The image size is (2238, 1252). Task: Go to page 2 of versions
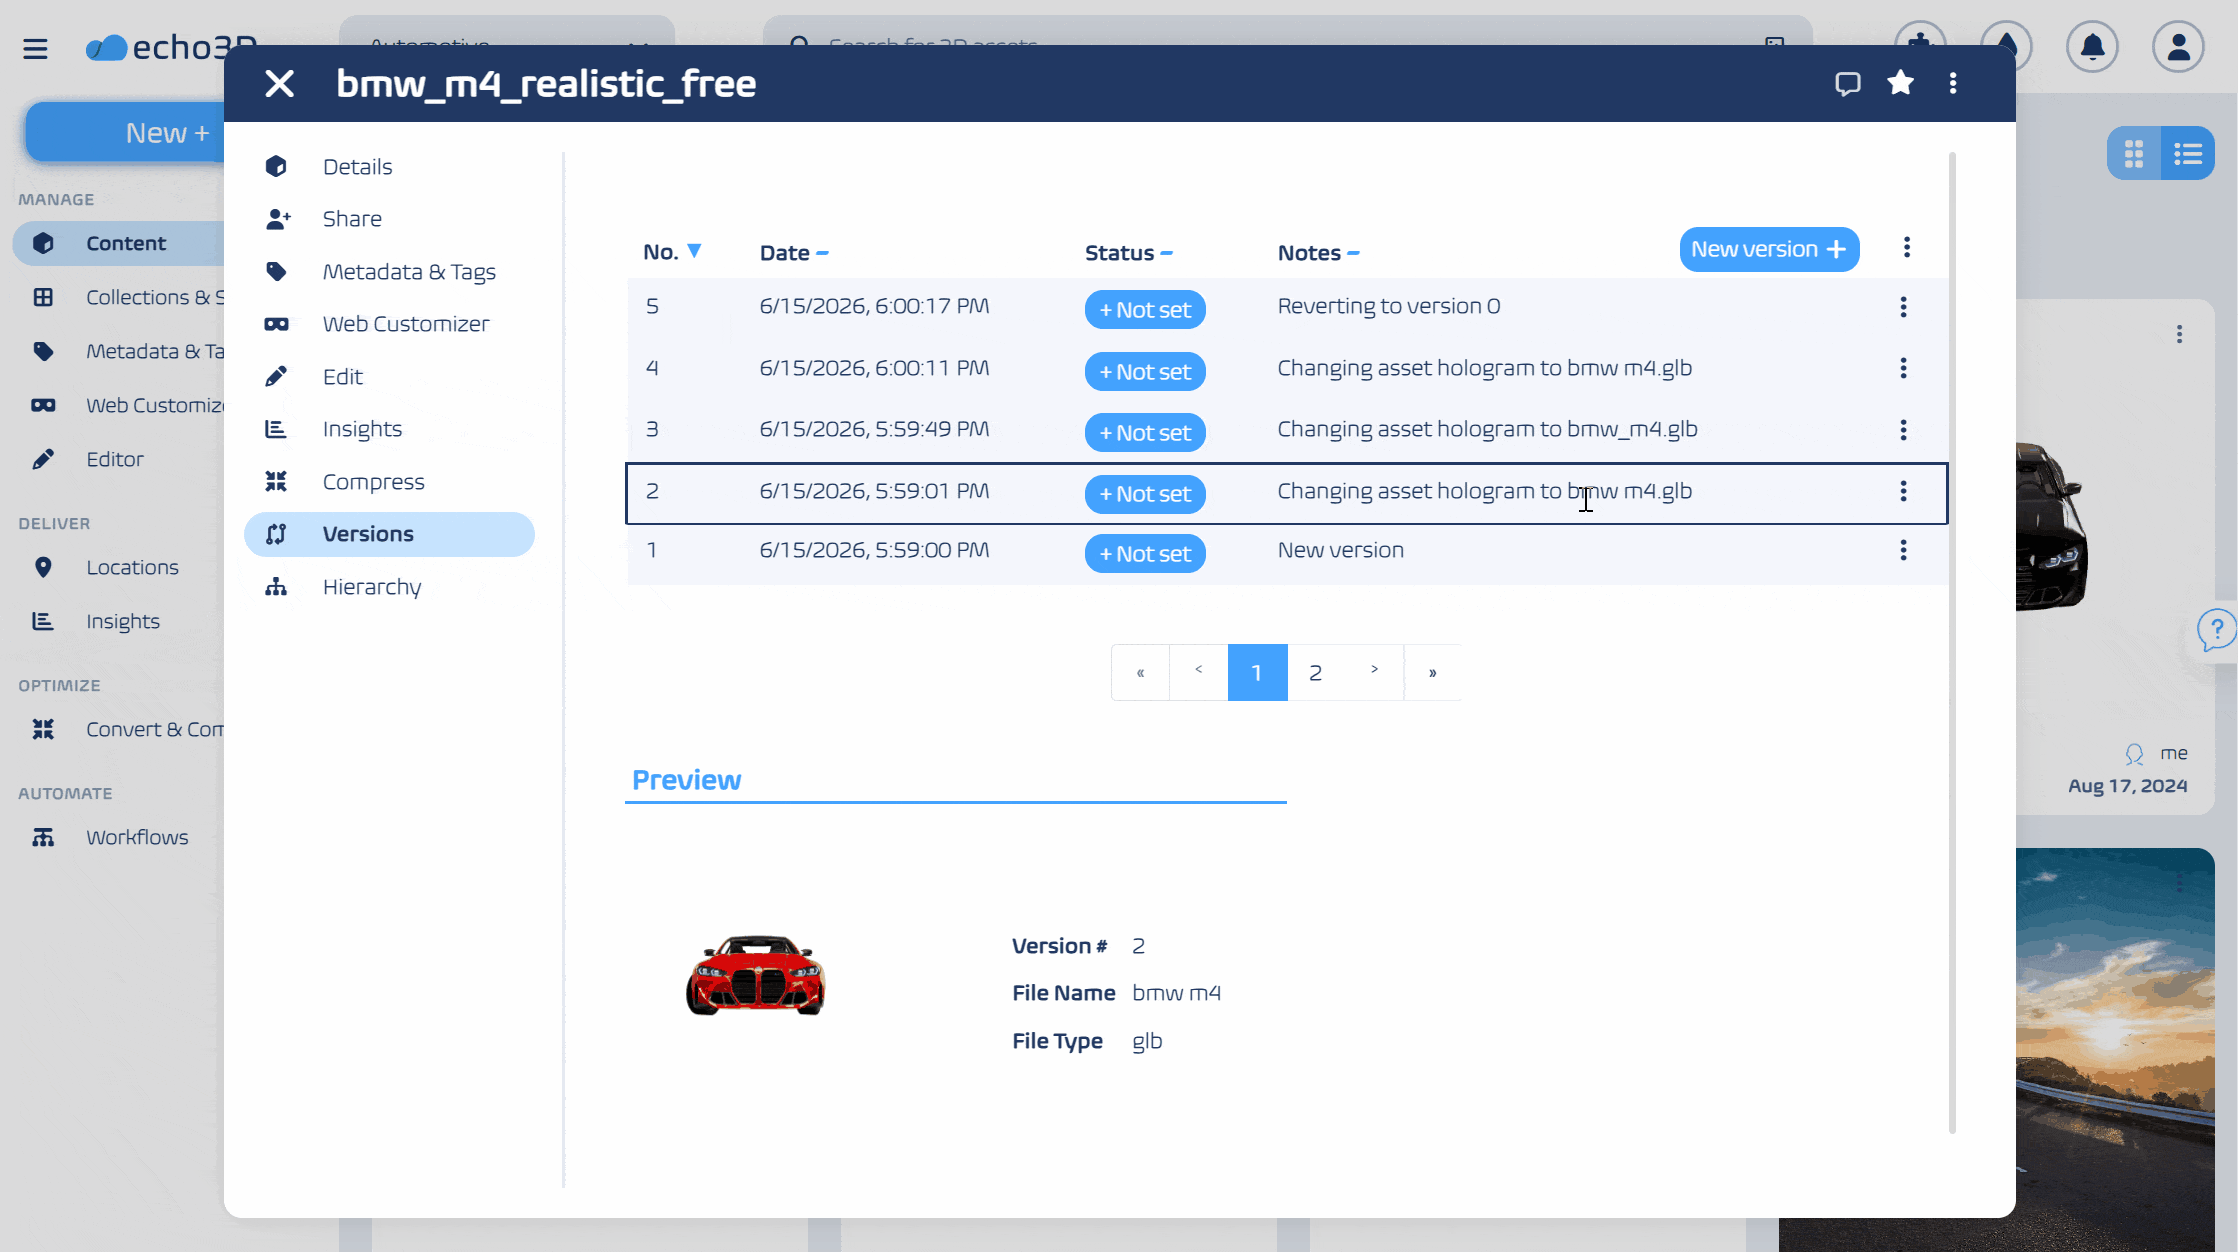tap(1315, 673)
